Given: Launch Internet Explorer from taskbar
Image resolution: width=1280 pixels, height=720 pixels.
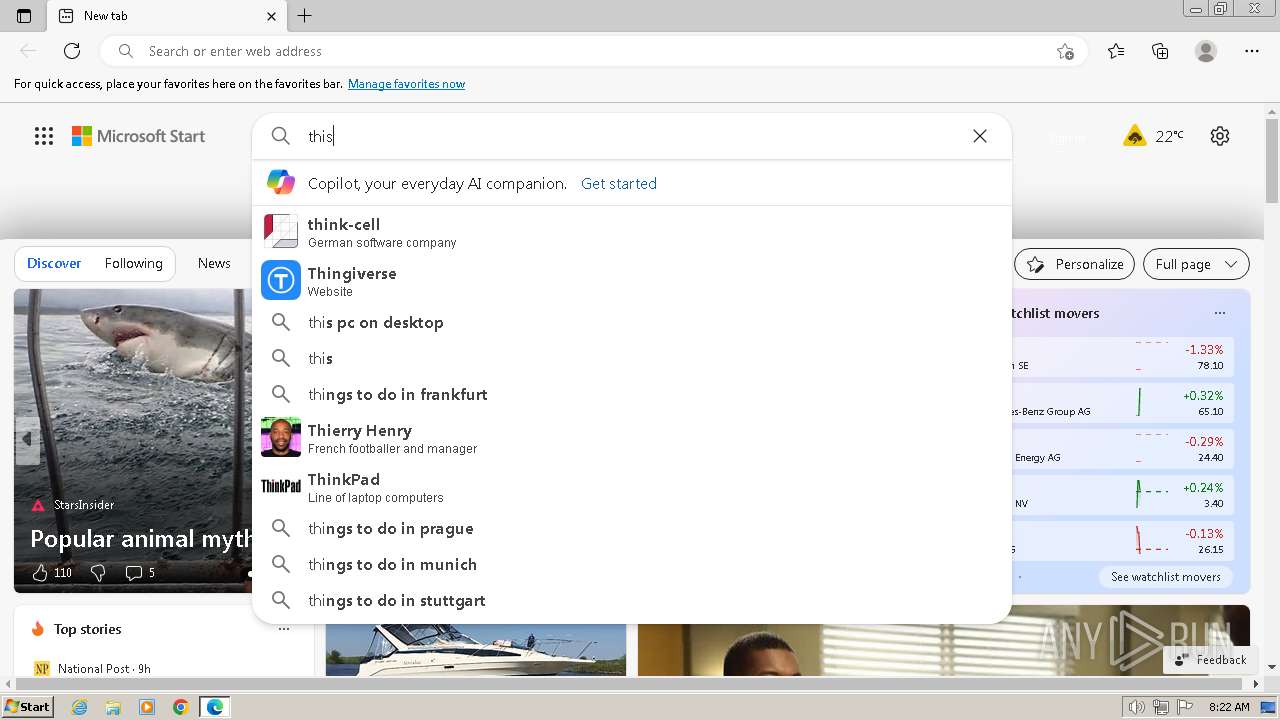Looking at the screenshot, I should click(x=79, y=707).
